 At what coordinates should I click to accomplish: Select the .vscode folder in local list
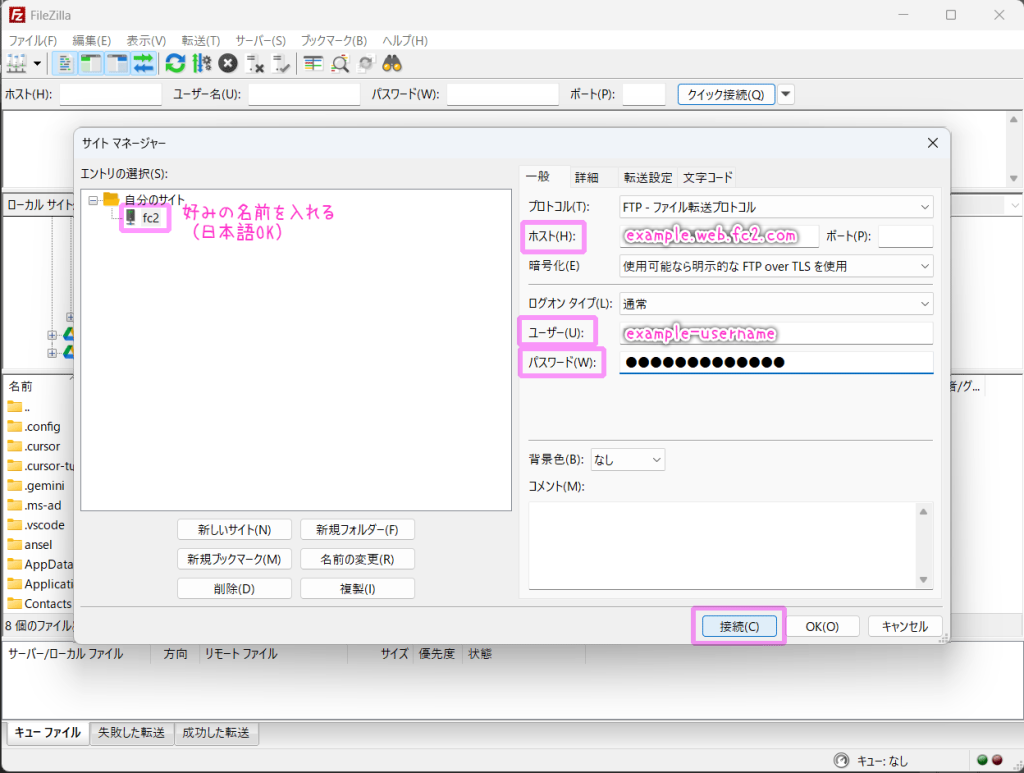coord(36,525)
